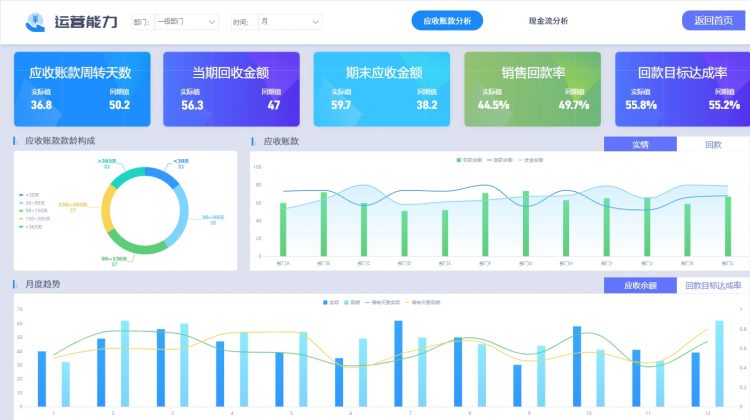750x420 pixels.
Task: Switch to 回款目标达成率 tab in 月度趋势
Action: point(713,285)
